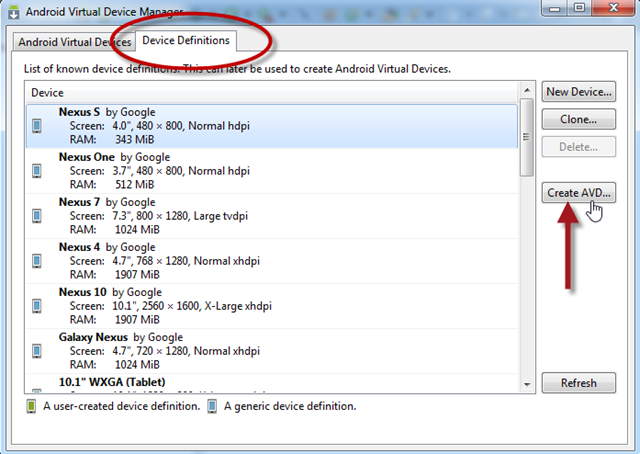The width and height of the screenshot is (640, 454).
Task: Select the Nexus One by Google row
Action: pos(271,171)
